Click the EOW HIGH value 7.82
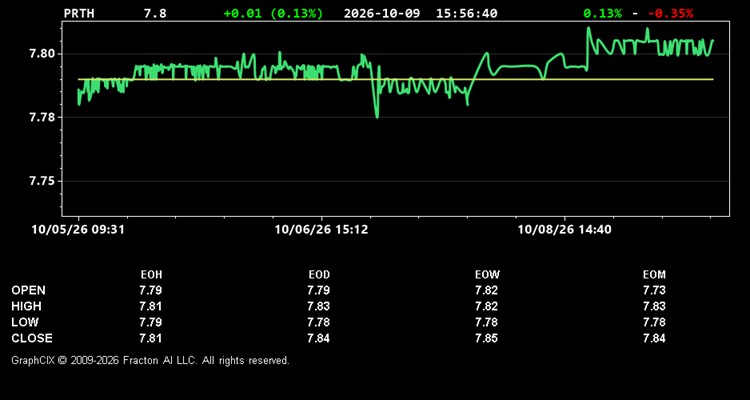 click(486, 306)
